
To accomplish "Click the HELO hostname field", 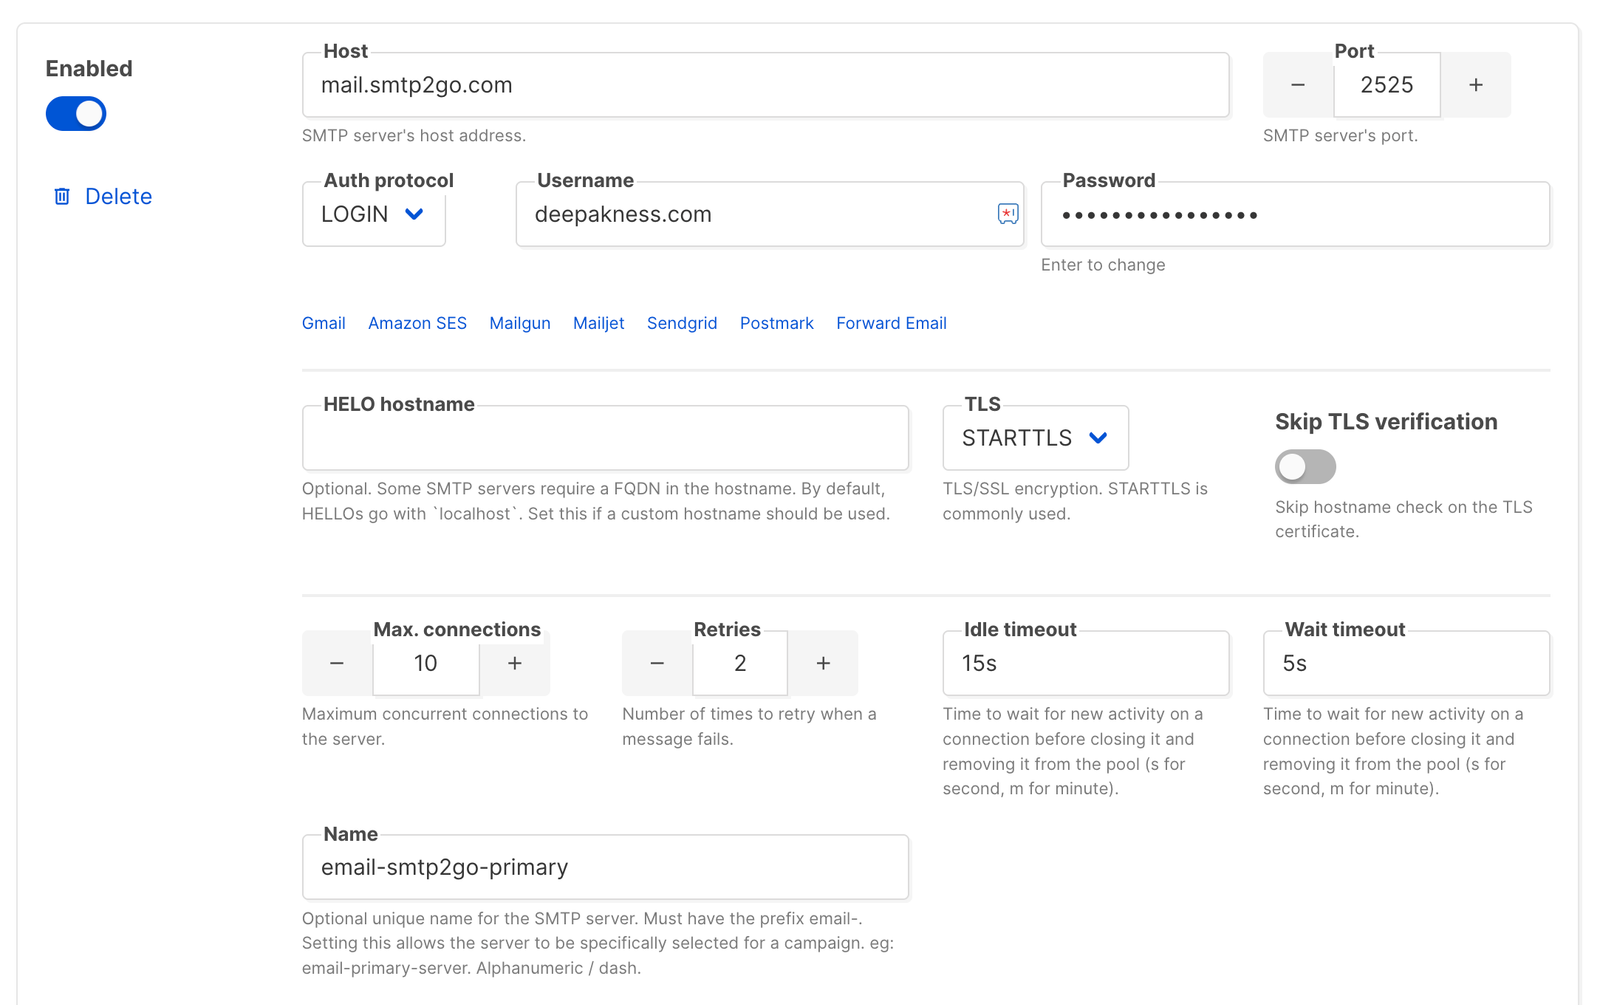I will pos(604,437).
